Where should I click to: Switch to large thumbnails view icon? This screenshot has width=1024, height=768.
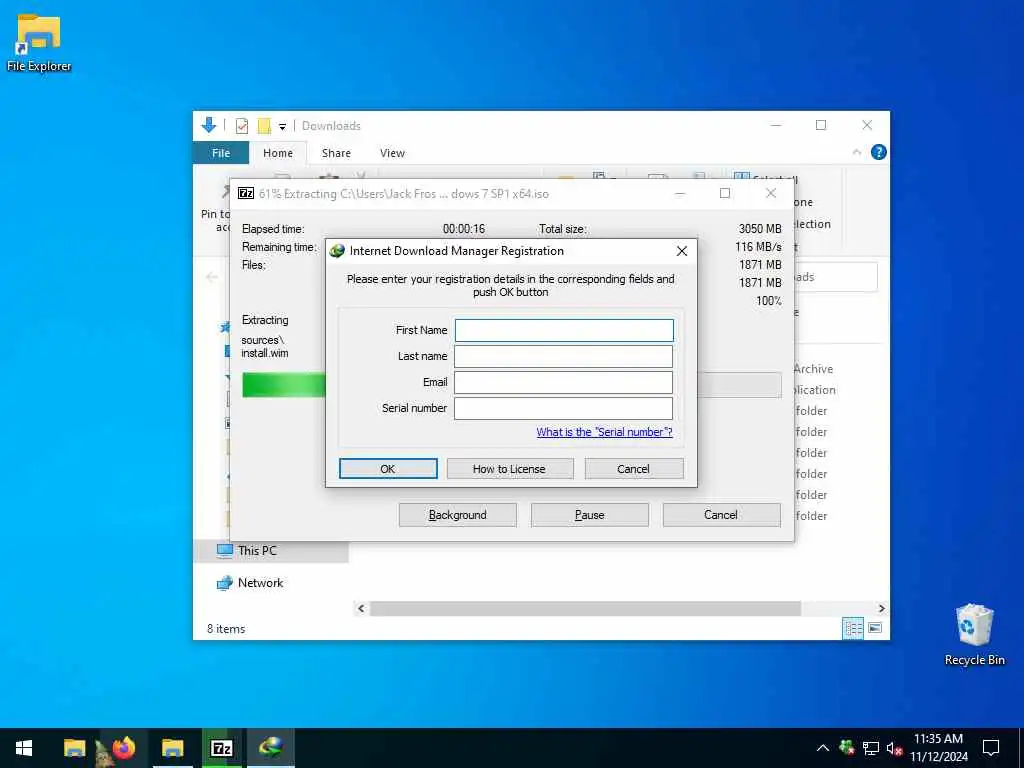[875, 628]
